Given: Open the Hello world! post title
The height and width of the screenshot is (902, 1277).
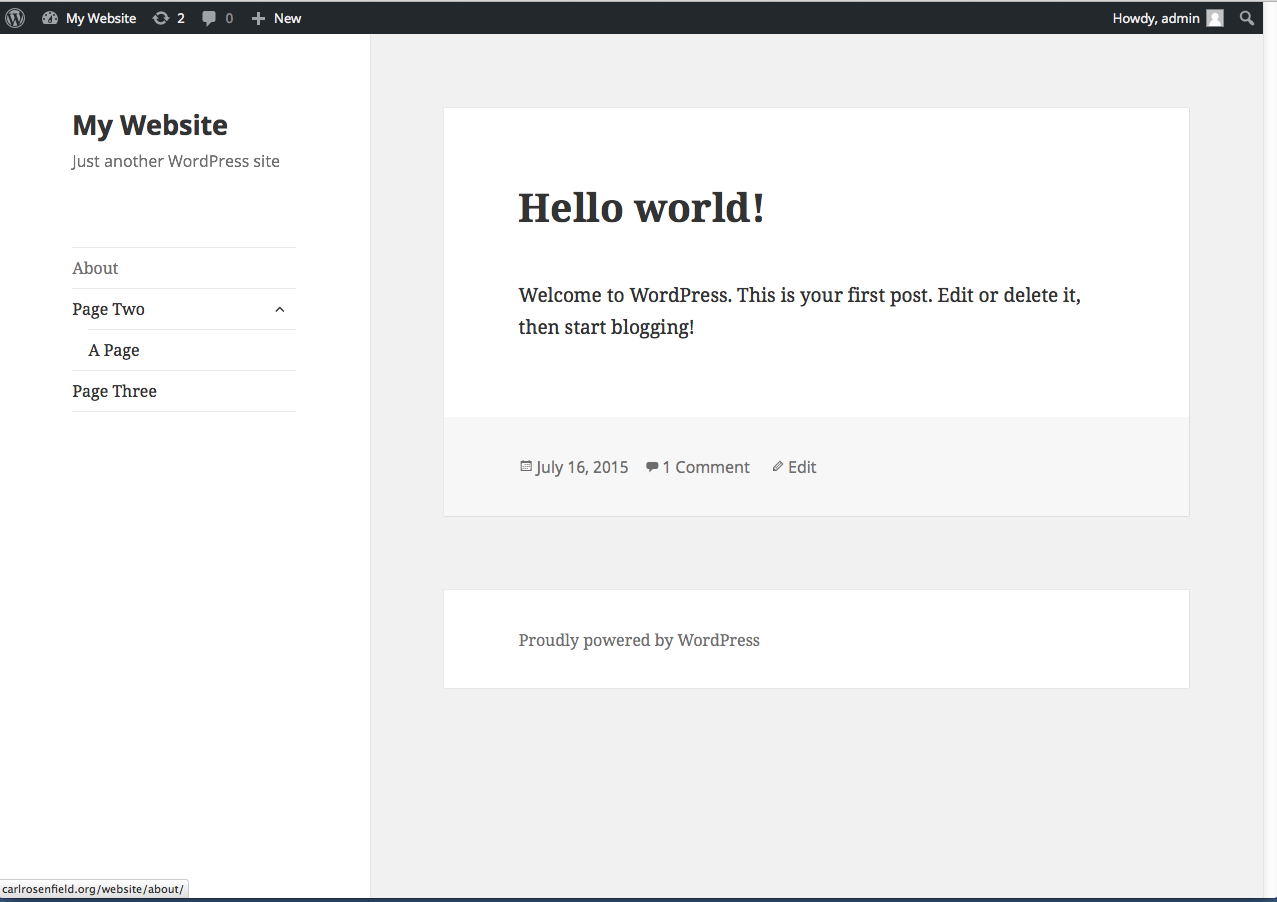Looking at the screenshot, I should [641, 207].
